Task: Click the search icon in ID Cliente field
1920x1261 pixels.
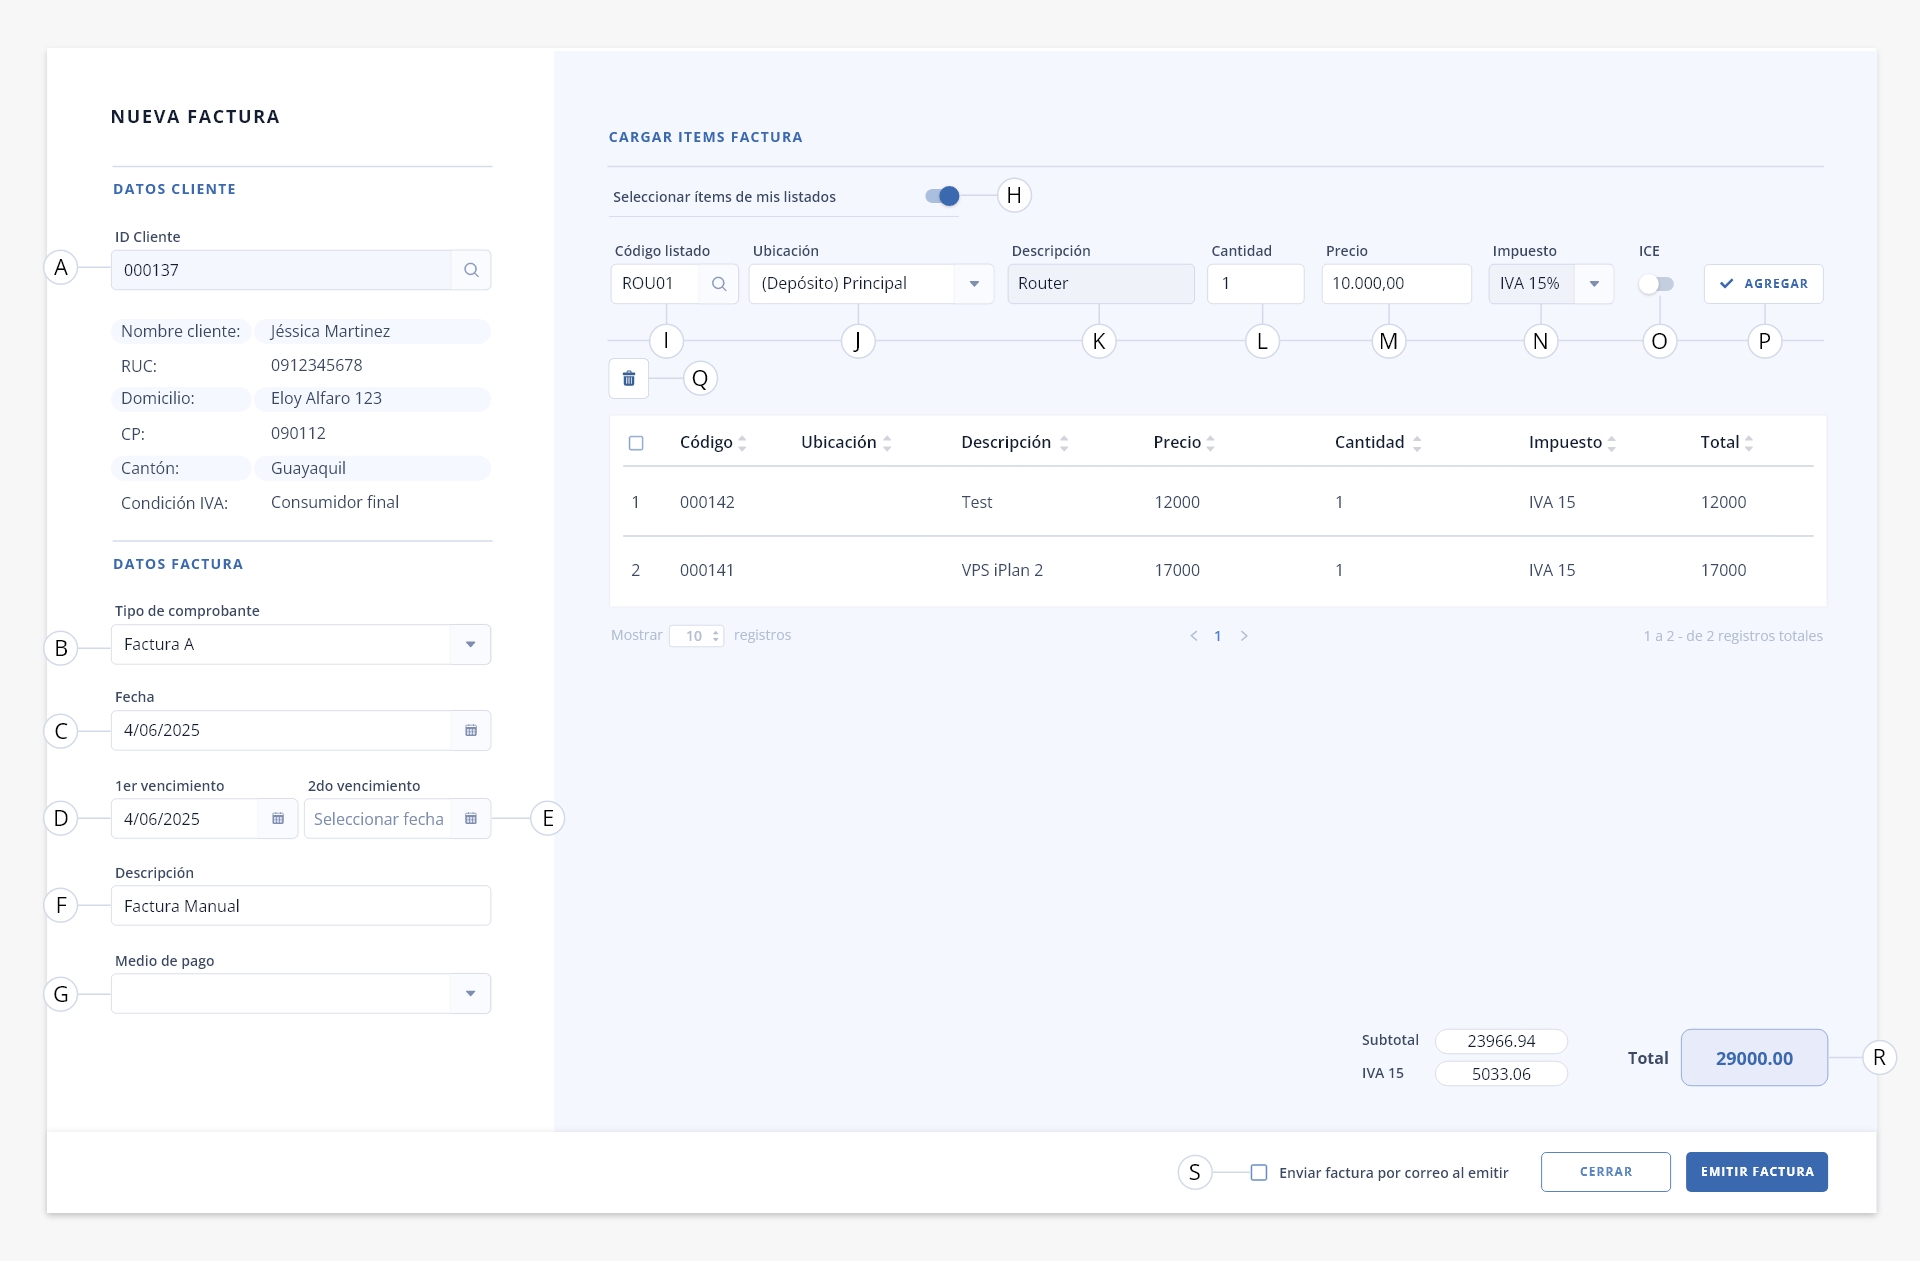Action: pos(471,270)
